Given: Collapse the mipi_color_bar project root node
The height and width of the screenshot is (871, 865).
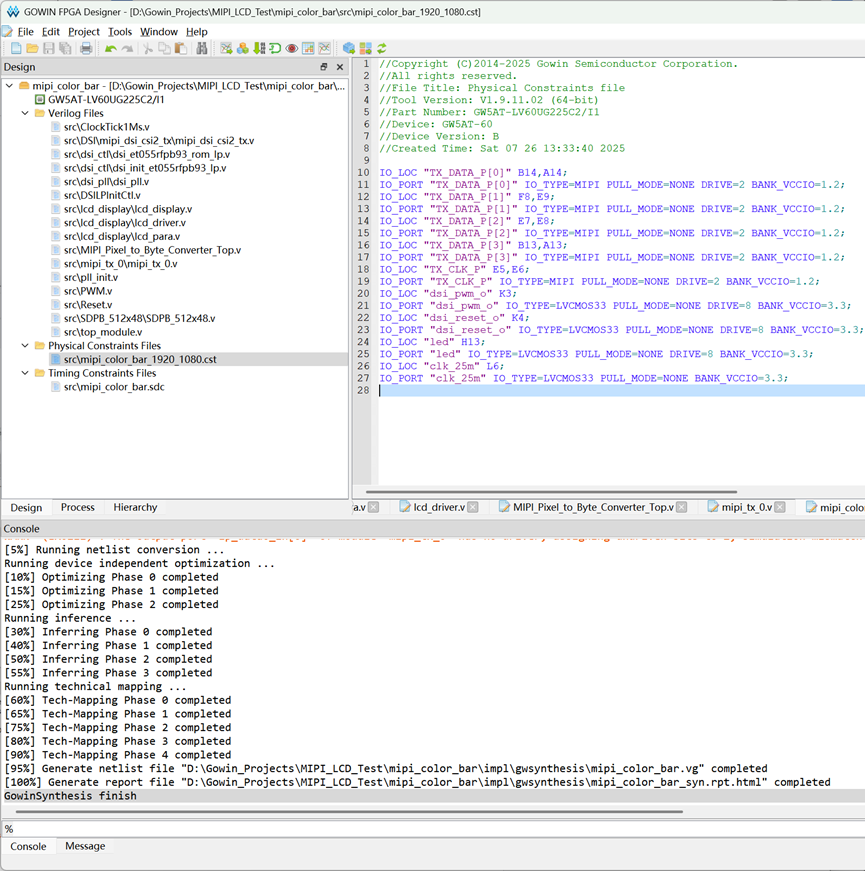Looking at the screenshot, I should [x=9, y=86].
